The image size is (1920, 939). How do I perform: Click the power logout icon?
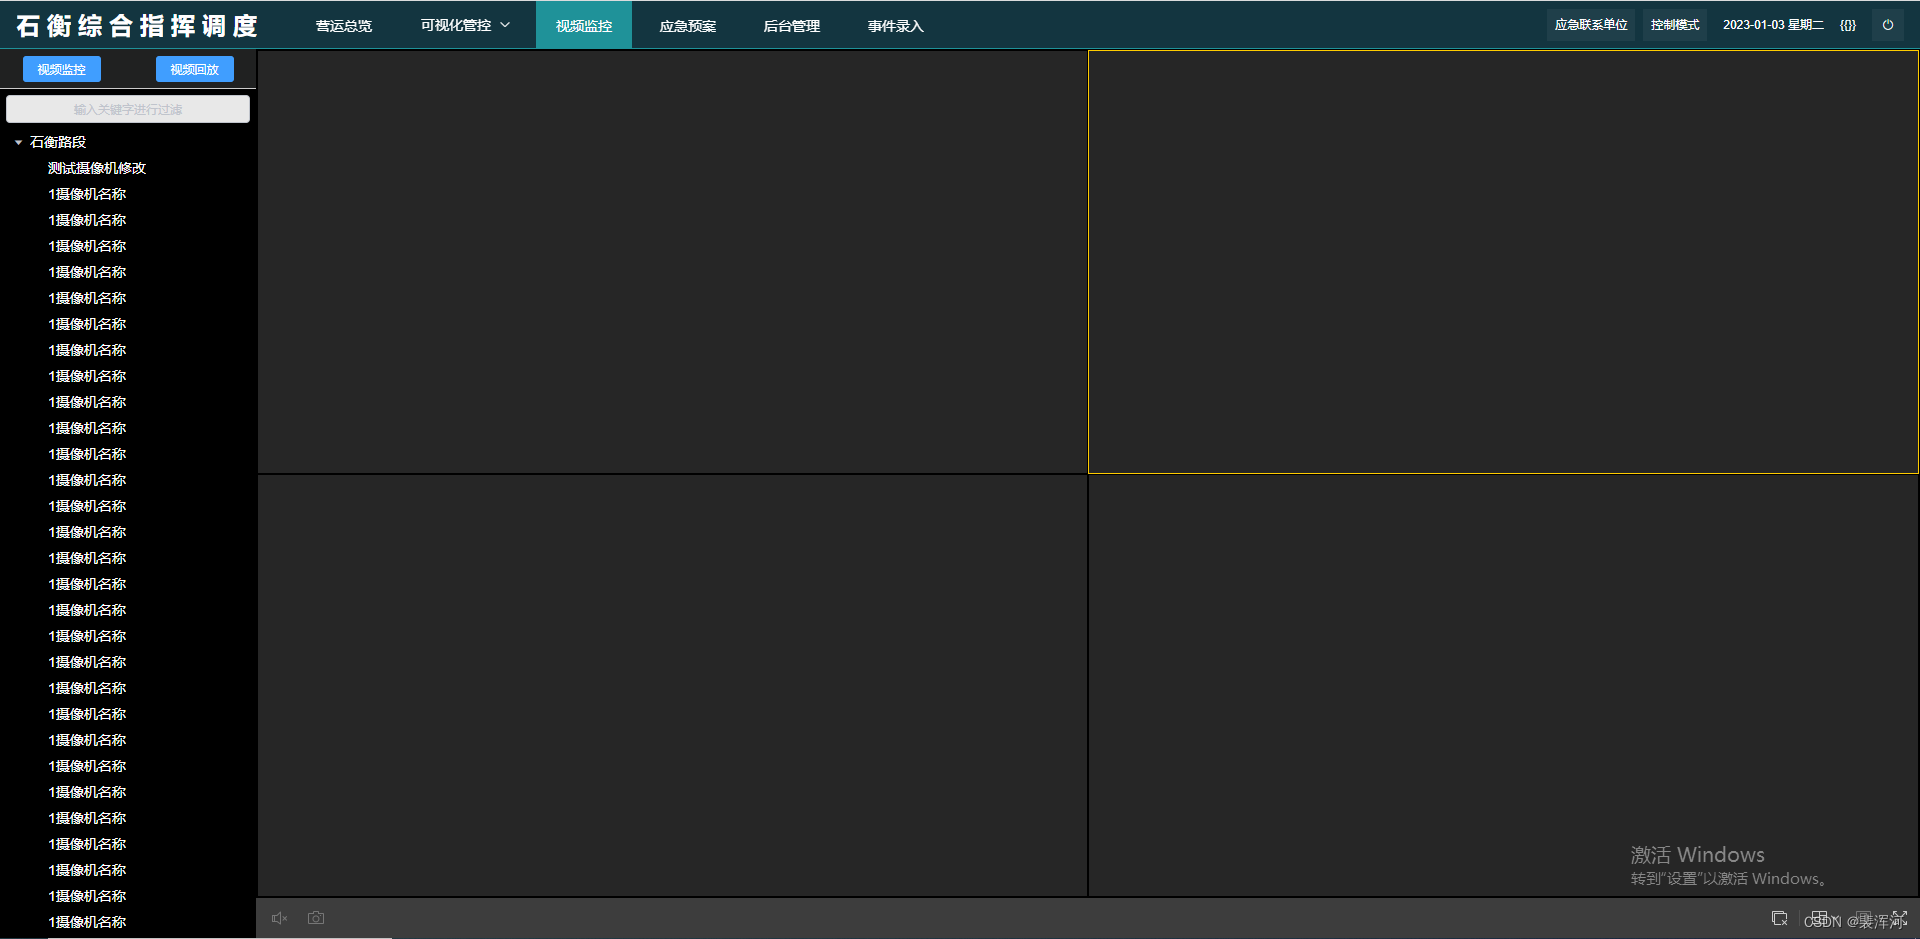coord(1888,25)
